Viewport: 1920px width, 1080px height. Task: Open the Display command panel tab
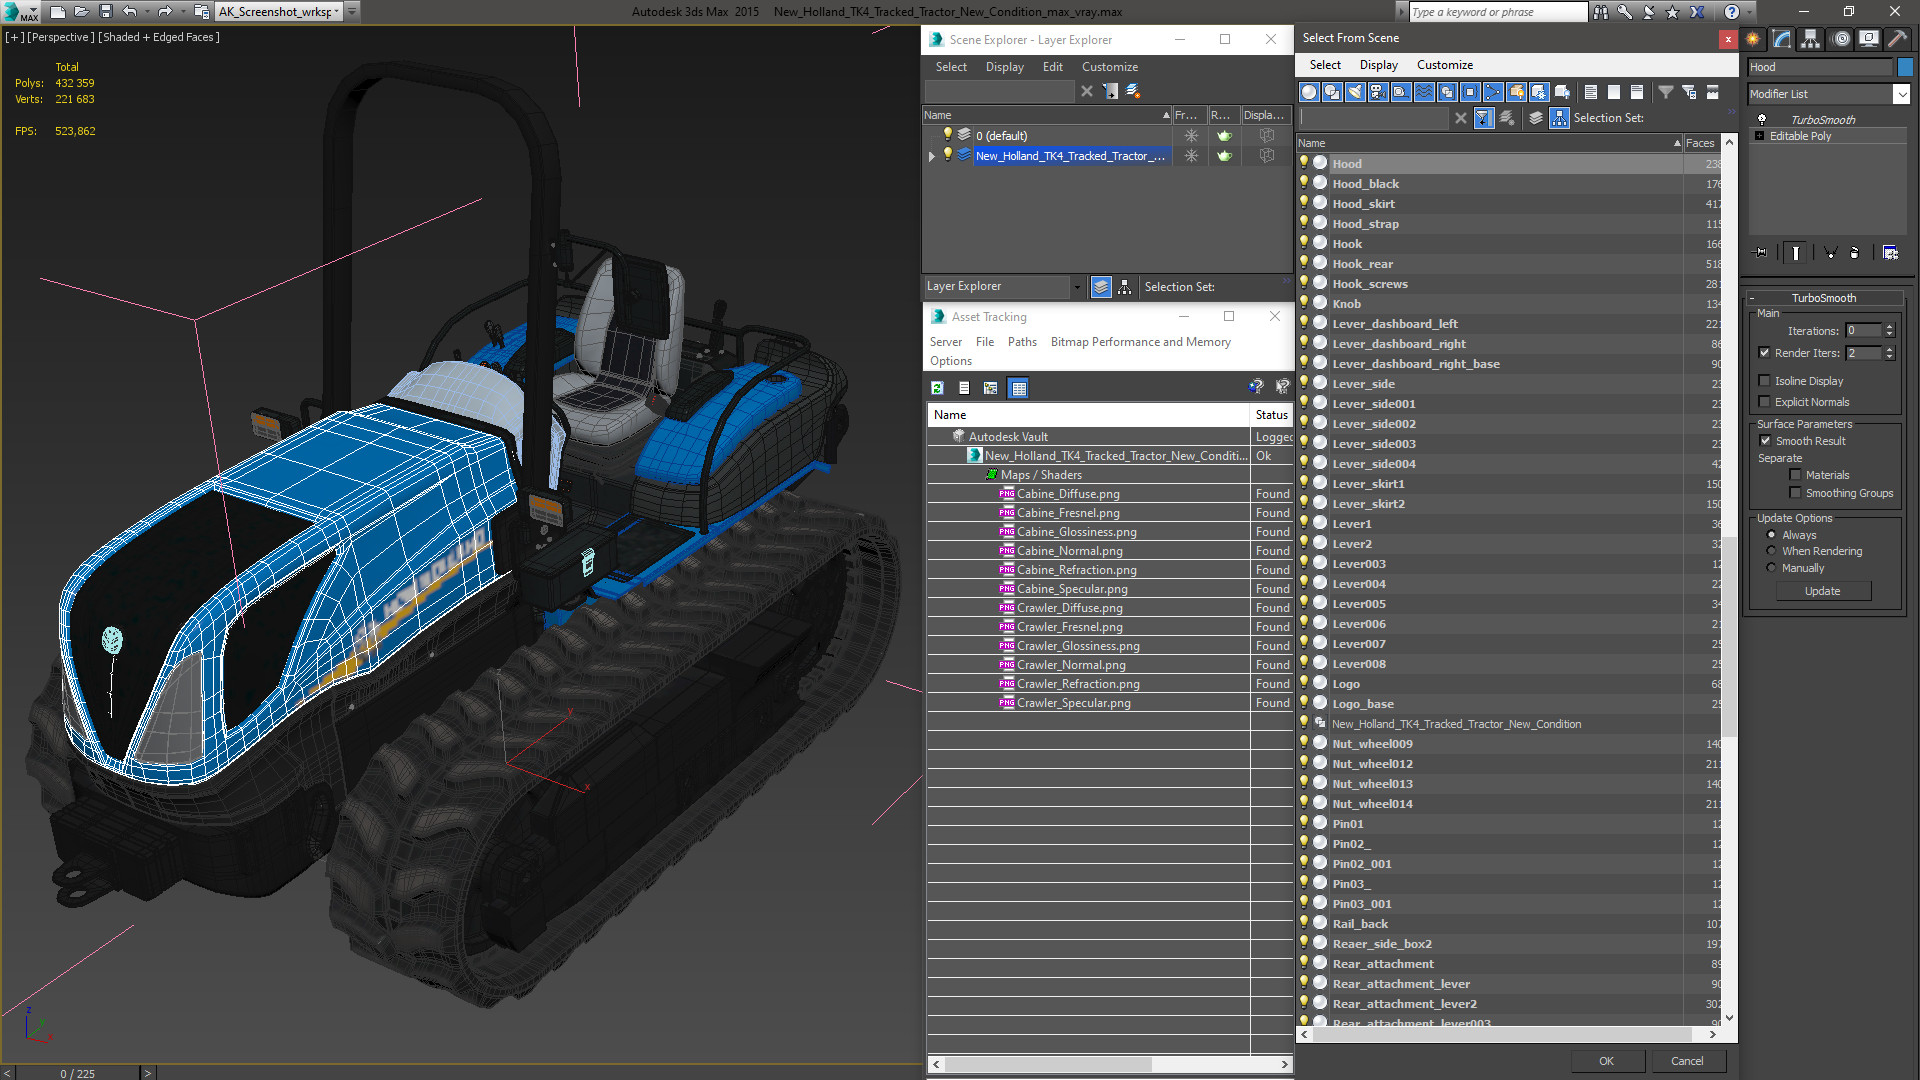coord(1869,39)
